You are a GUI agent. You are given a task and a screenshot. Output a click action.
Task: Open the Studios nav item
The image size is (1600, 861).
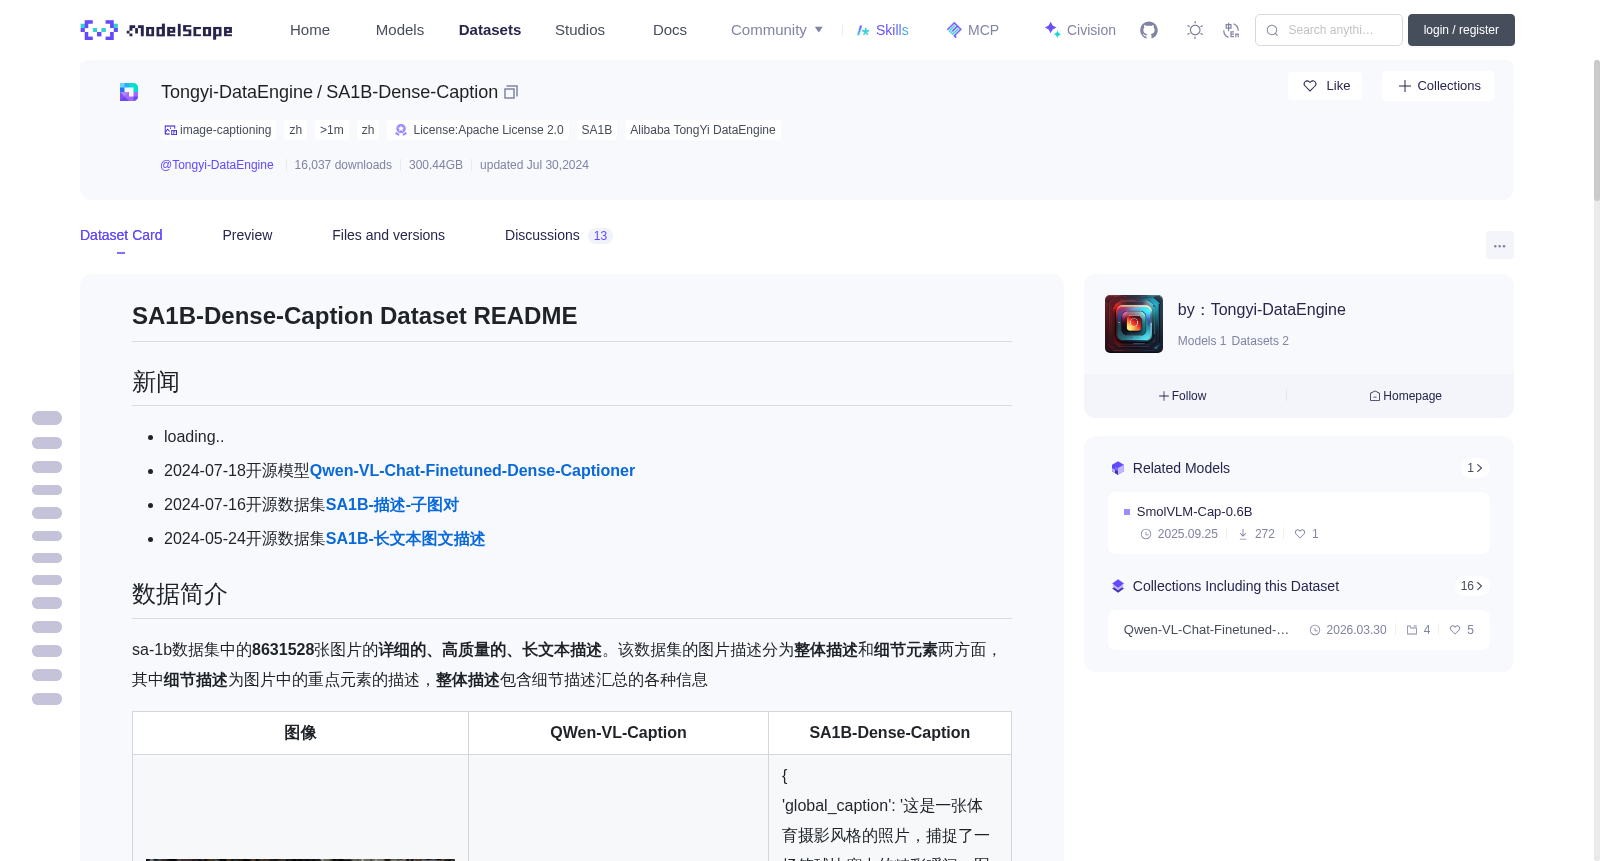pos(580,30)
